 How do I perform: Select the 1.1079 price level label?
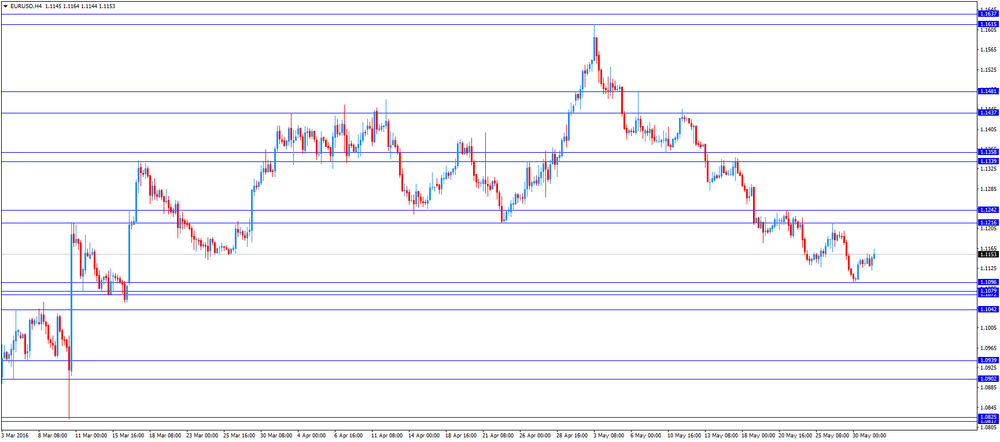pos(987,290)
